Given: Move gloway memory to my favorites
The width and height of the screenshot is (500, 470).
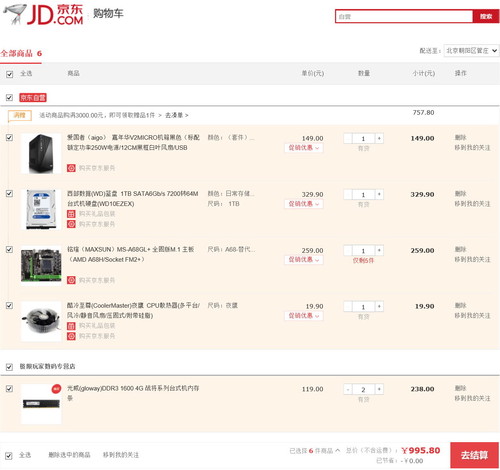Looking at the screenshot, I should pyautogui.click(x=472, y=398).
